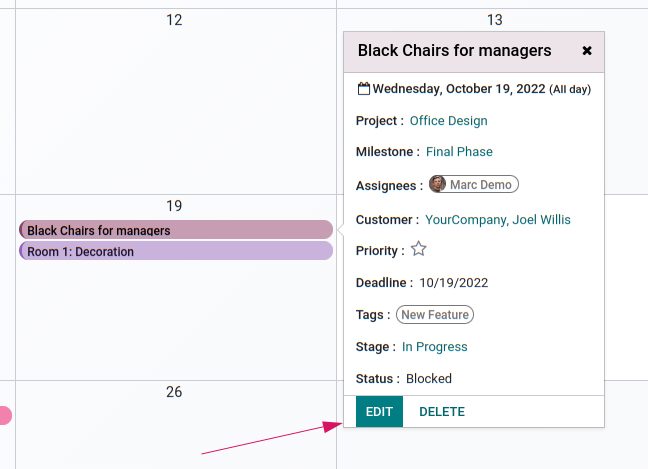Click day 12 in the calendar
648x469 pixels.
pyautogui.click(x=174, y=20)
